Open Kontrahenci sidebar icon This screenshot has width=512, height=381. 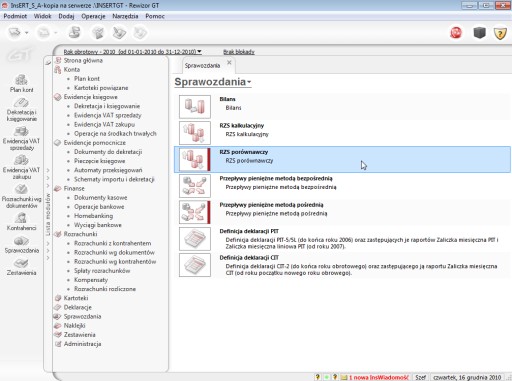[21, 222]
